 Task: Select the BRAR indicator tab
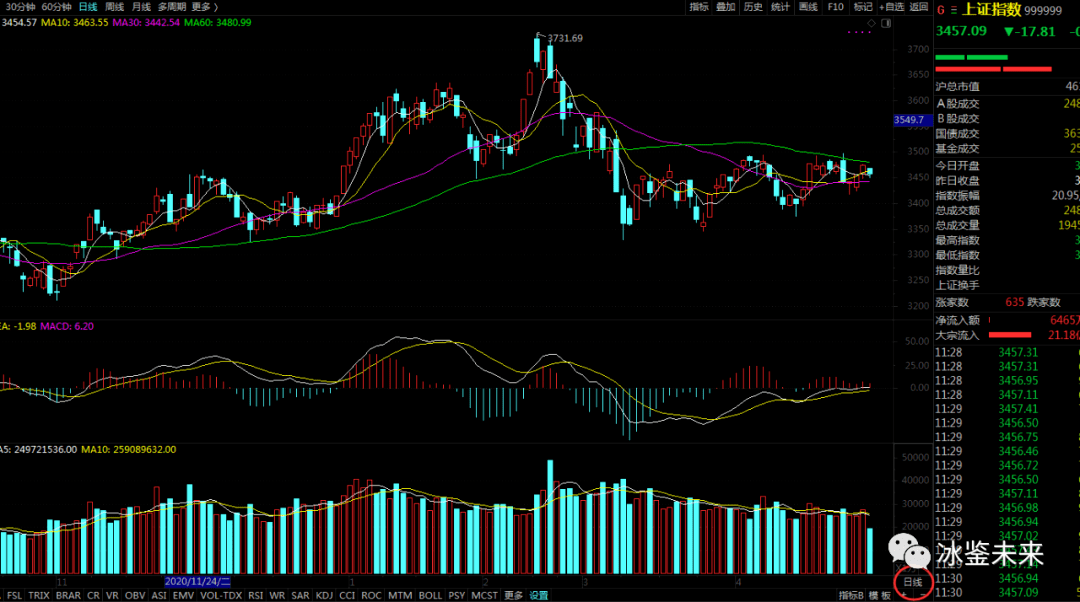(x=68, y=595)
